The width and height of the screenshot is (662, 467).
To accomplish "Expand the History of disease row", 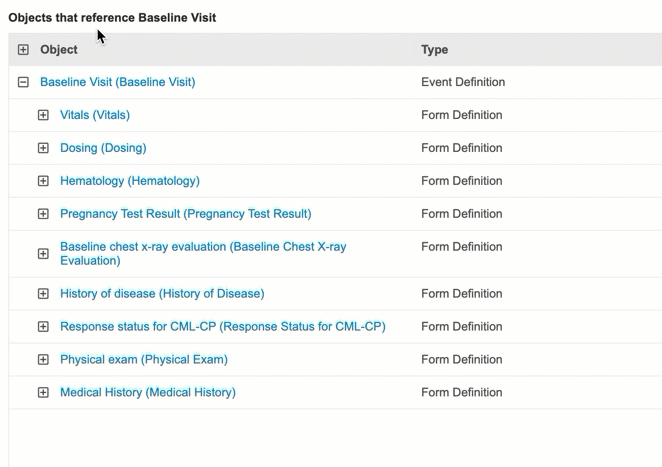I will pos(43,294).
